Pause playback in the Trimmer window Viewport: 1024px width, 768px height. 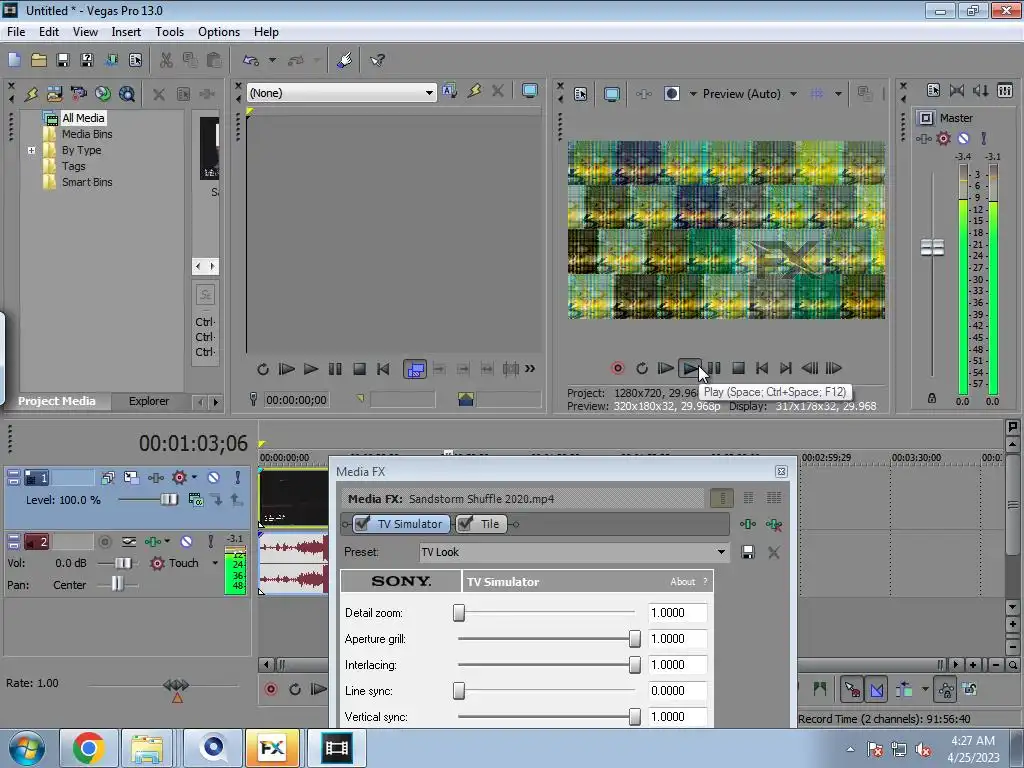335,369
